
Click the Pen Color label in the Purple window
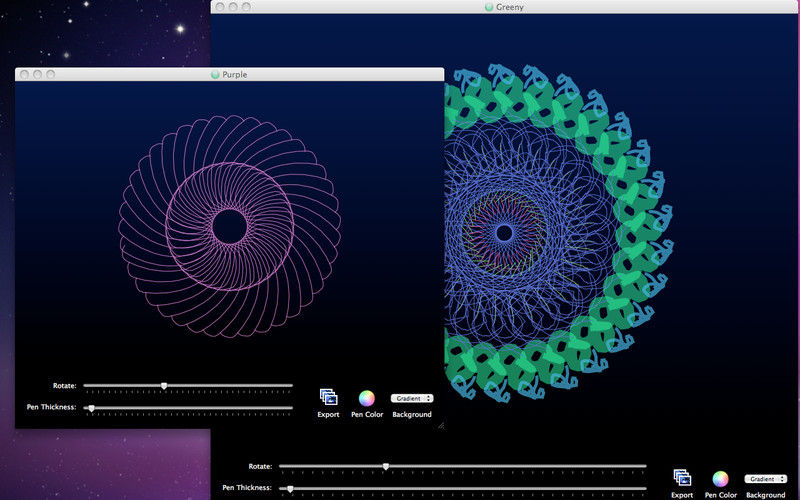pos(367,414)
